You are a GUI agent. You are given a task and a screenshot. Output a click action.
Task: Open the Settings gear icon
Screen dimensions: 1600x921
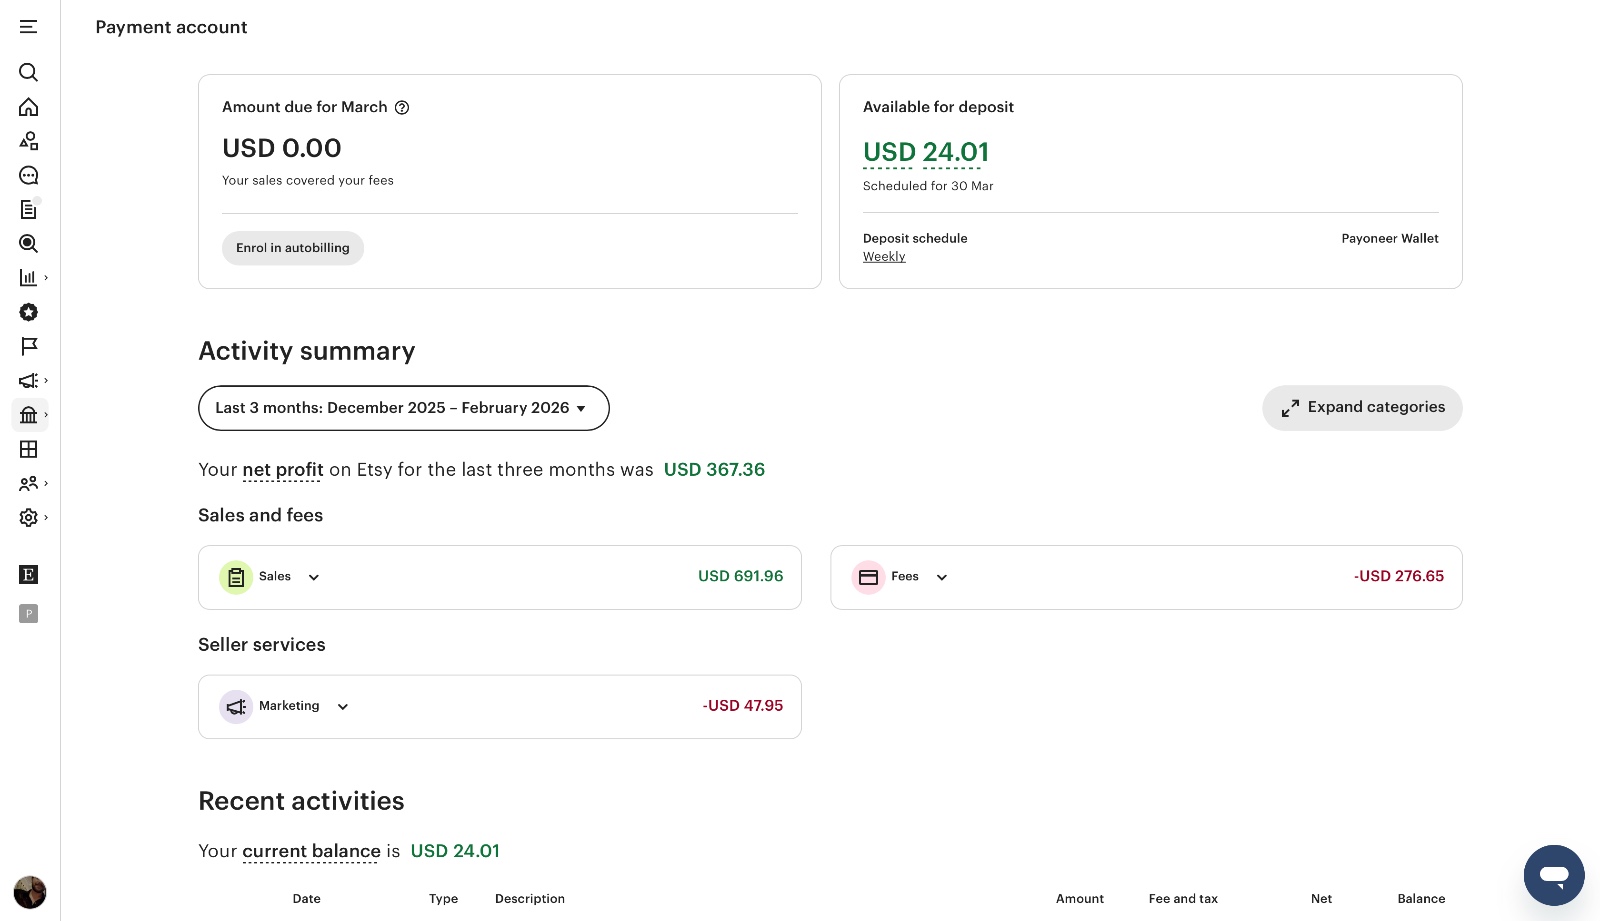click(28, 518)
